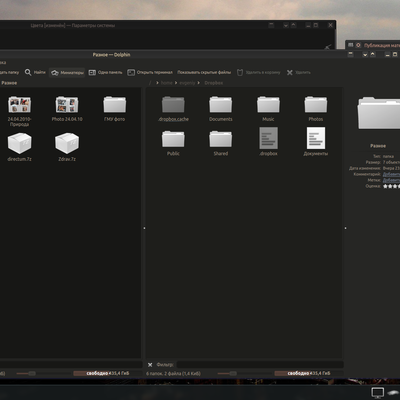The height and width of the screenshot is (400, 400).
Task: Expand breadcrumb arrow after home
Action: (176, 83)
